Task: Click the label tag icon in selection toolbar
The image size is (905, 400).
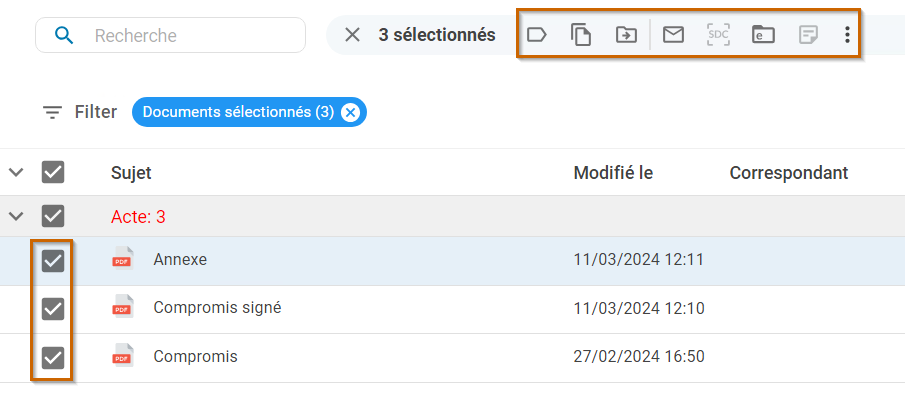Action: (536, 35)
